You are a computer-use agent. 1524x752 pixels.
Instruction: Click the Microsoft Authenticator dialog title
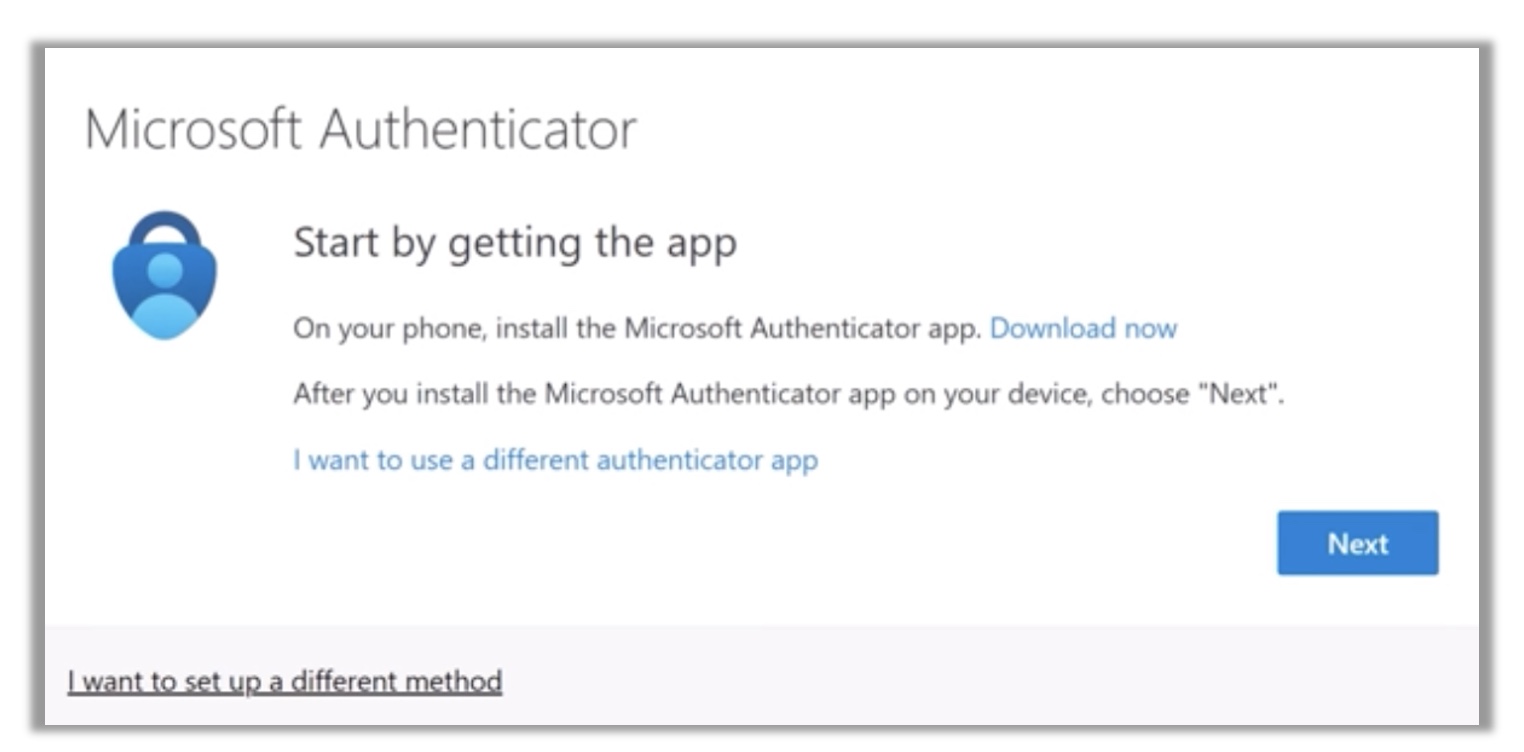(360, 129)
